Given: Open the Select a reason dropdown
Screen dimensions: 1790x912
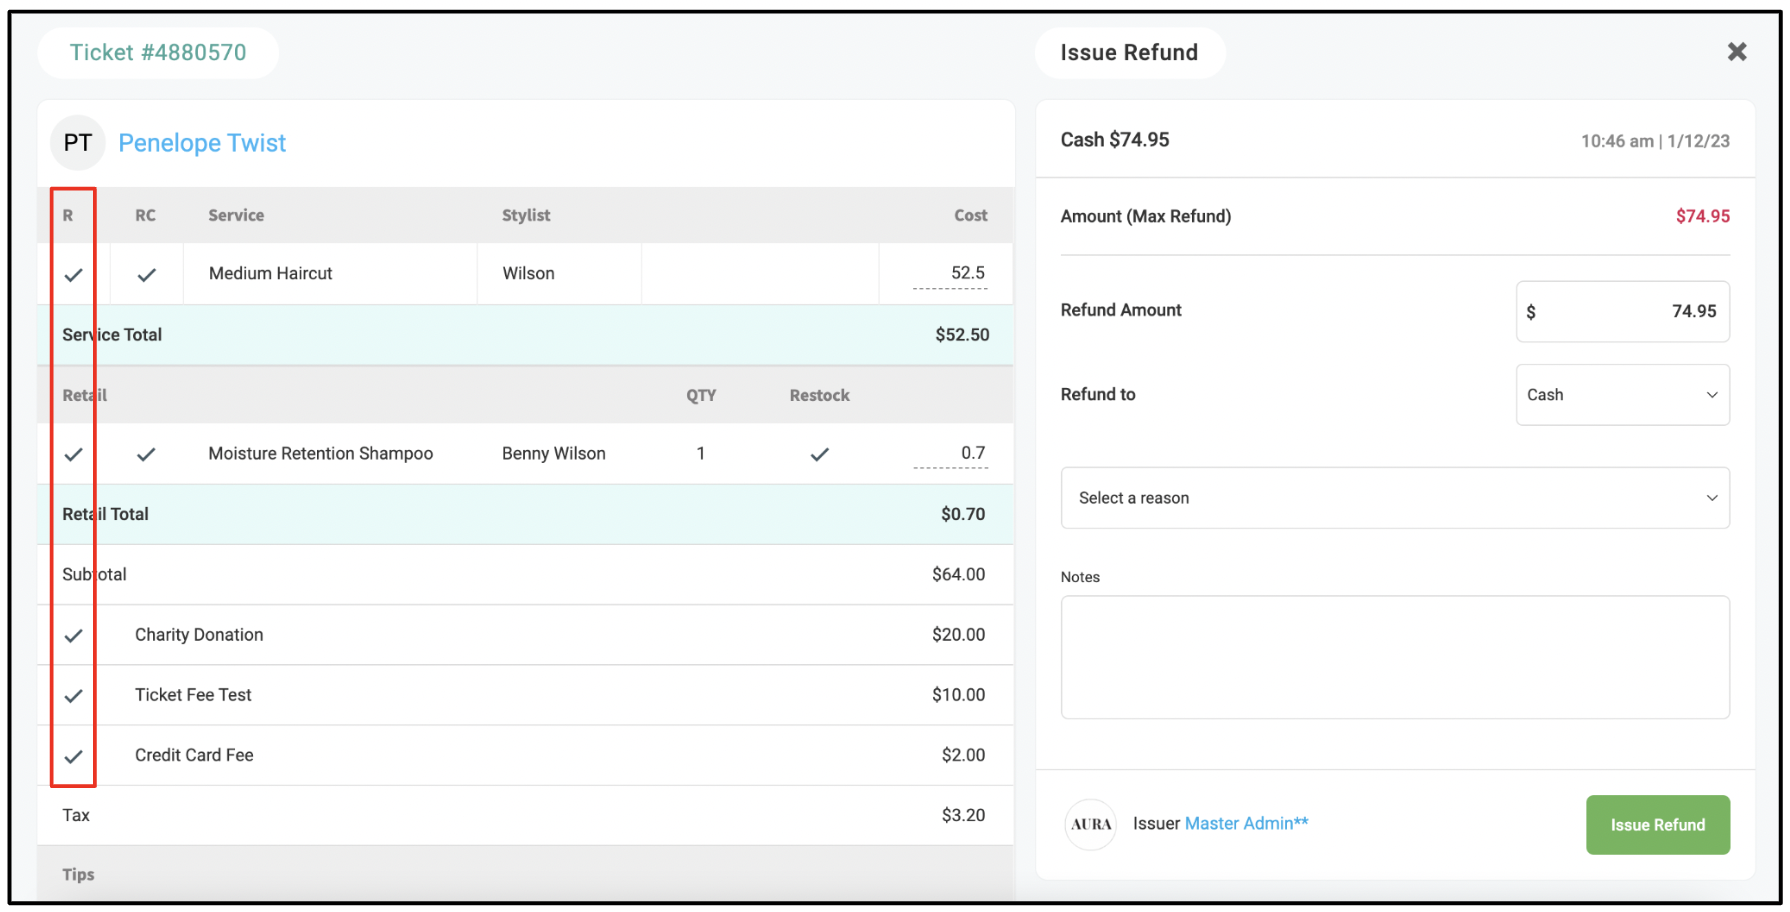Looking at the screenshot, I should pyautogui.click(x=1395, y=498).
